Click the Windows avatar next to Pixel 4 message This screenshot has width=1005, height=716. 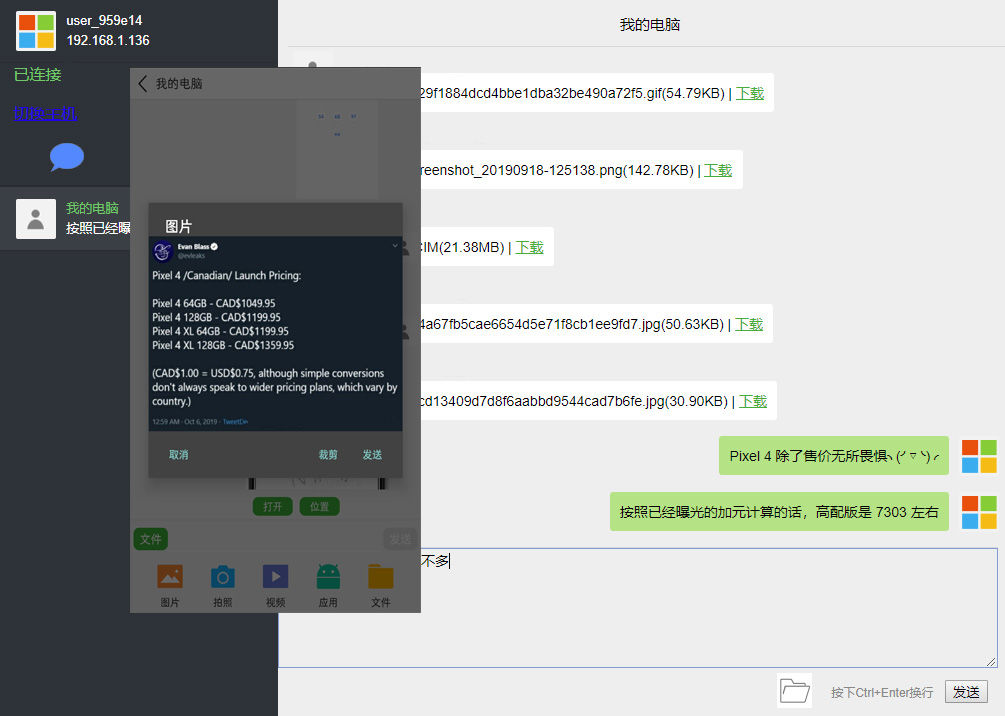979,456
